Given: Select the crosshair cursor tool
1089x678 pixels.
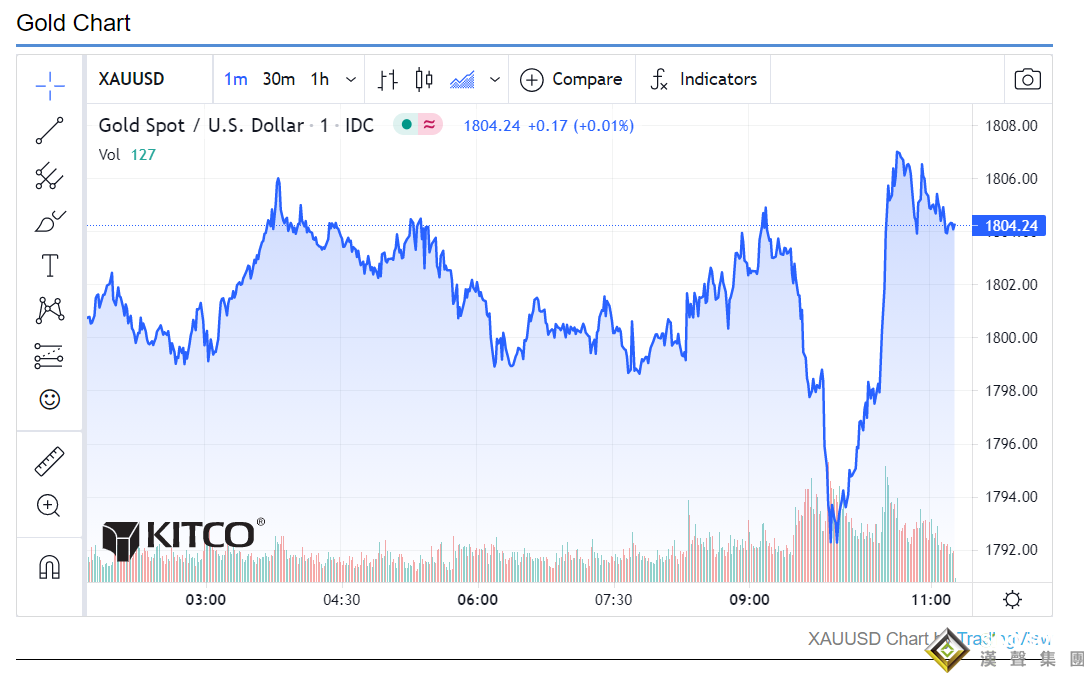Looking at the screenshot, I should (50, 86).
